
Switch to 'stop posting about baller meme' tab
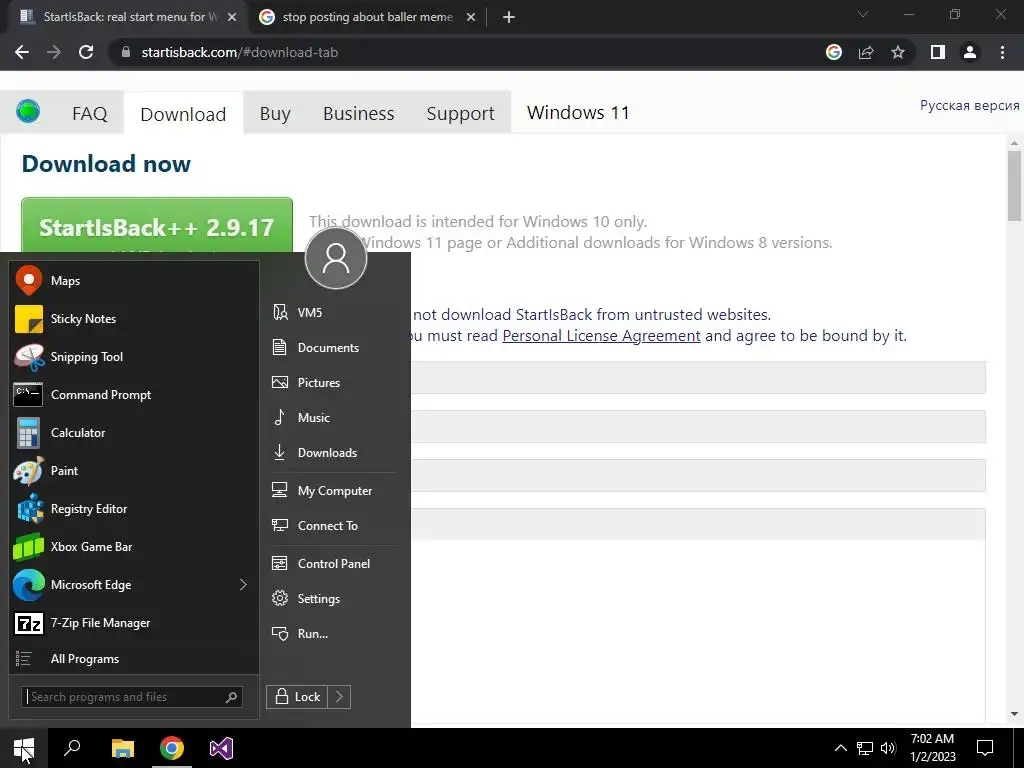pos(367,17)
